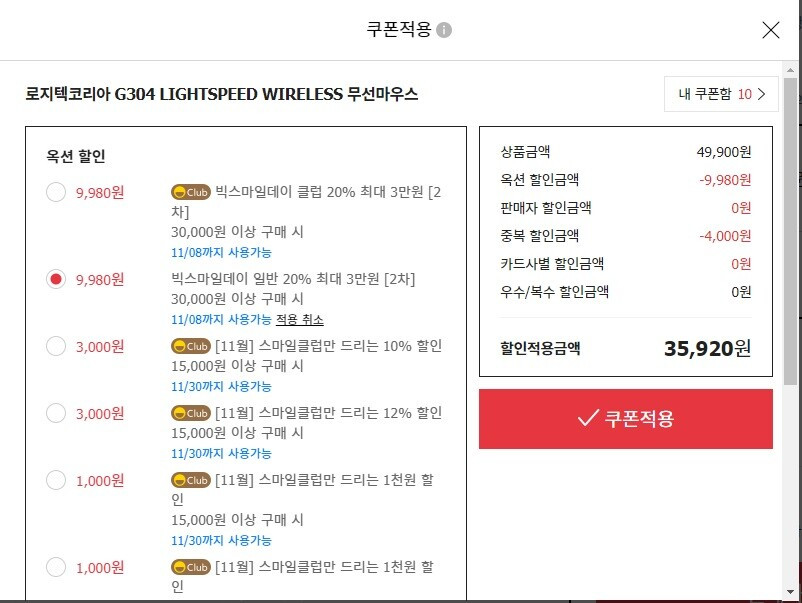
Task: Select the last visible 1,000원 coupon radio
Action: tap(56, 567)
